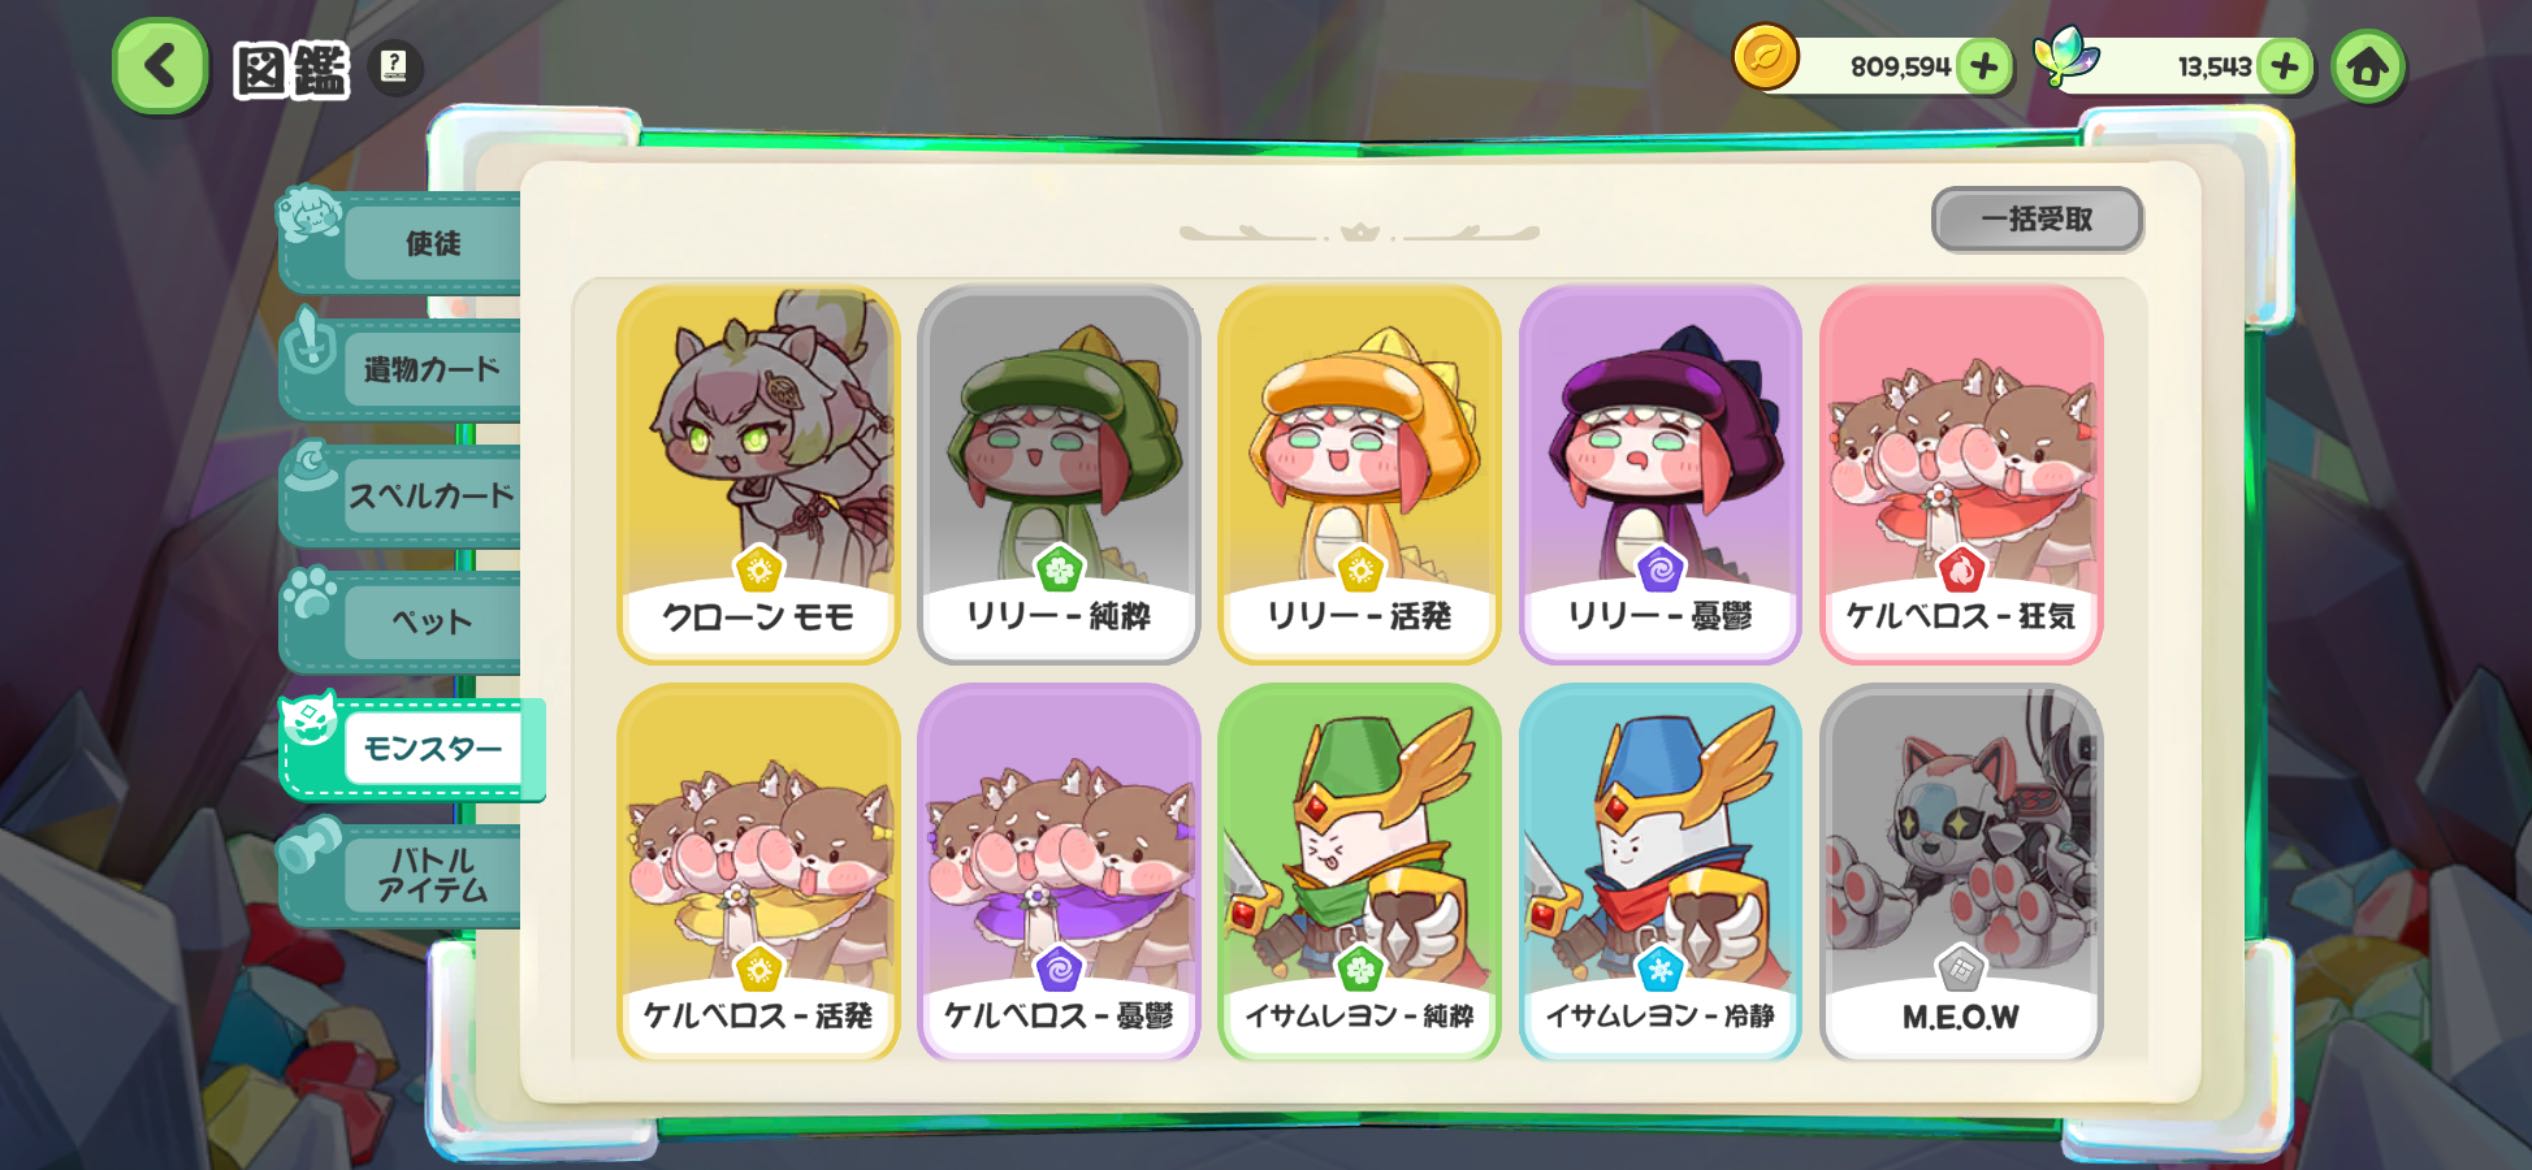Tap the home icon button
The height and width of the screenshot is (1170, 2532).
click(2367, 67)
